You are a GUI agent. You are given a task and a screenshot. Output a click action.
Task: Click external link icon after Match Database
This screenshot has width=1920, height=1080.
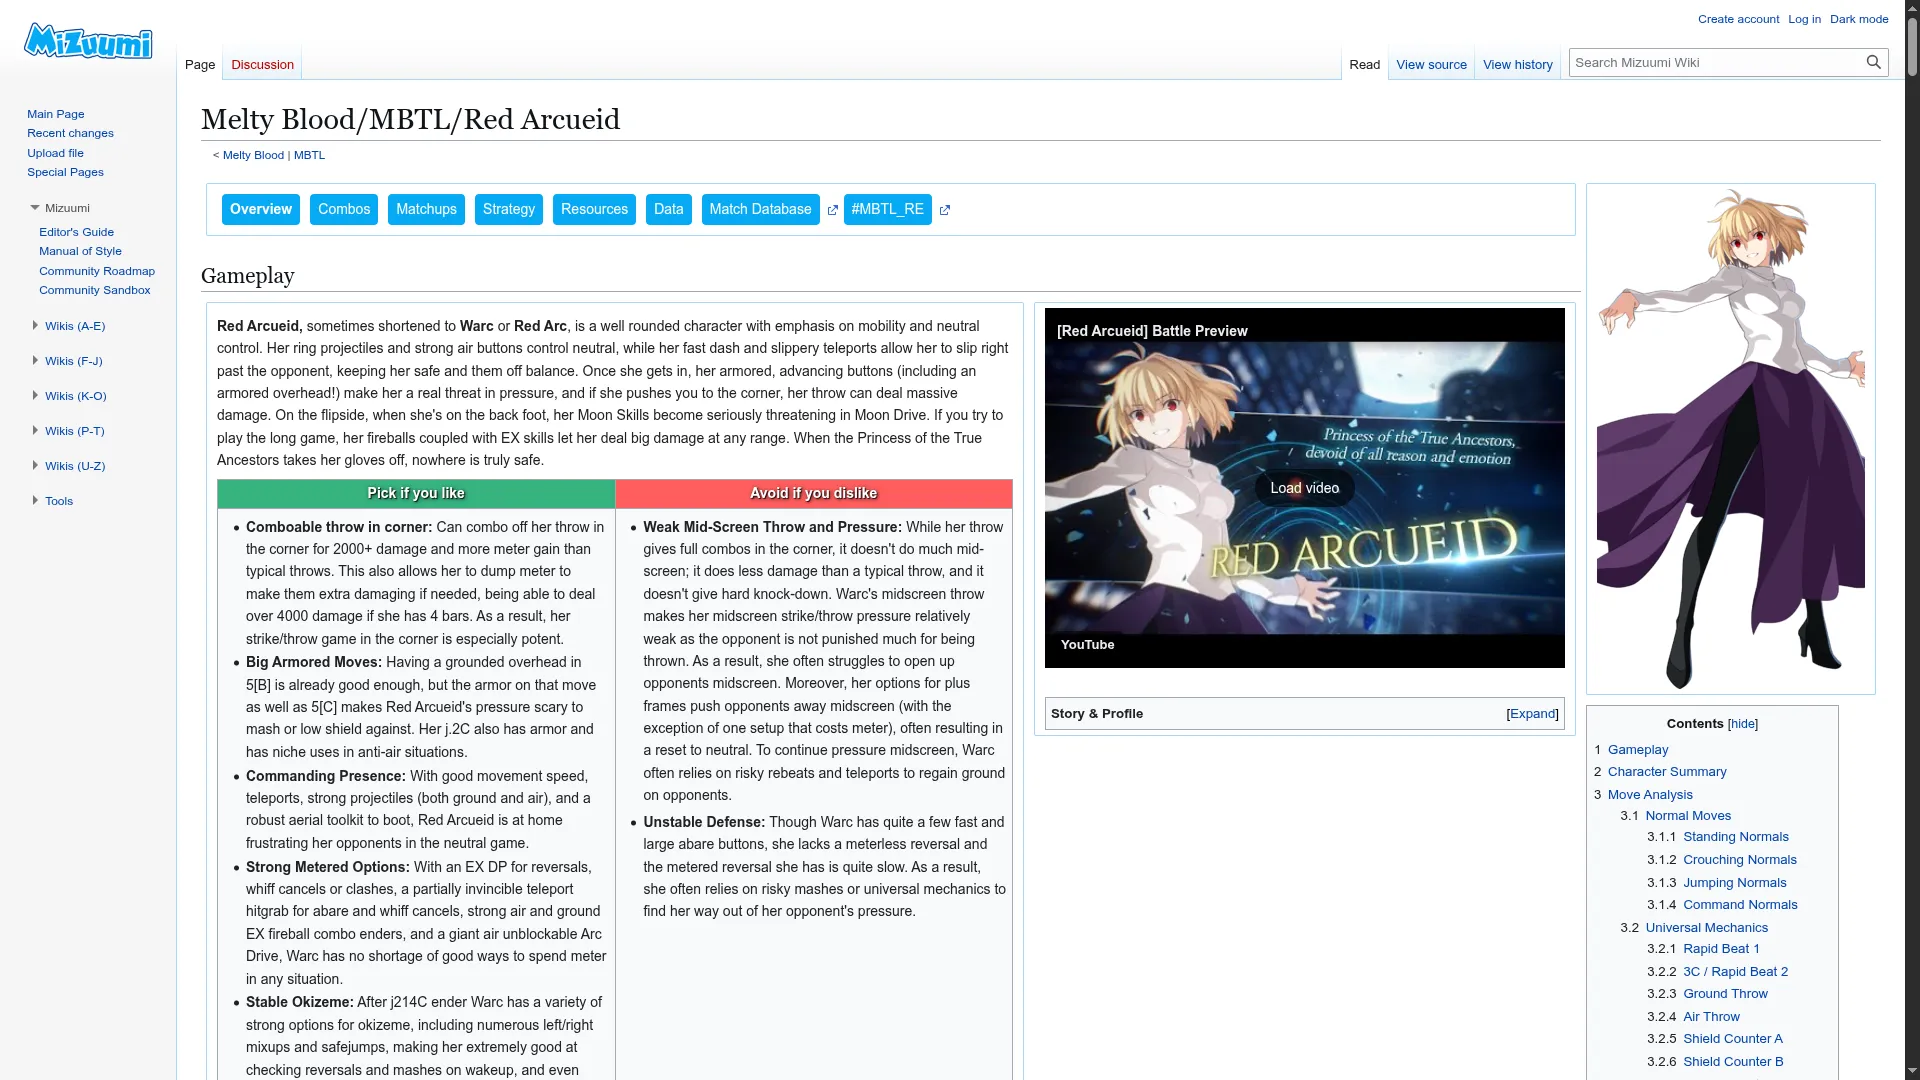pos(832,210)
